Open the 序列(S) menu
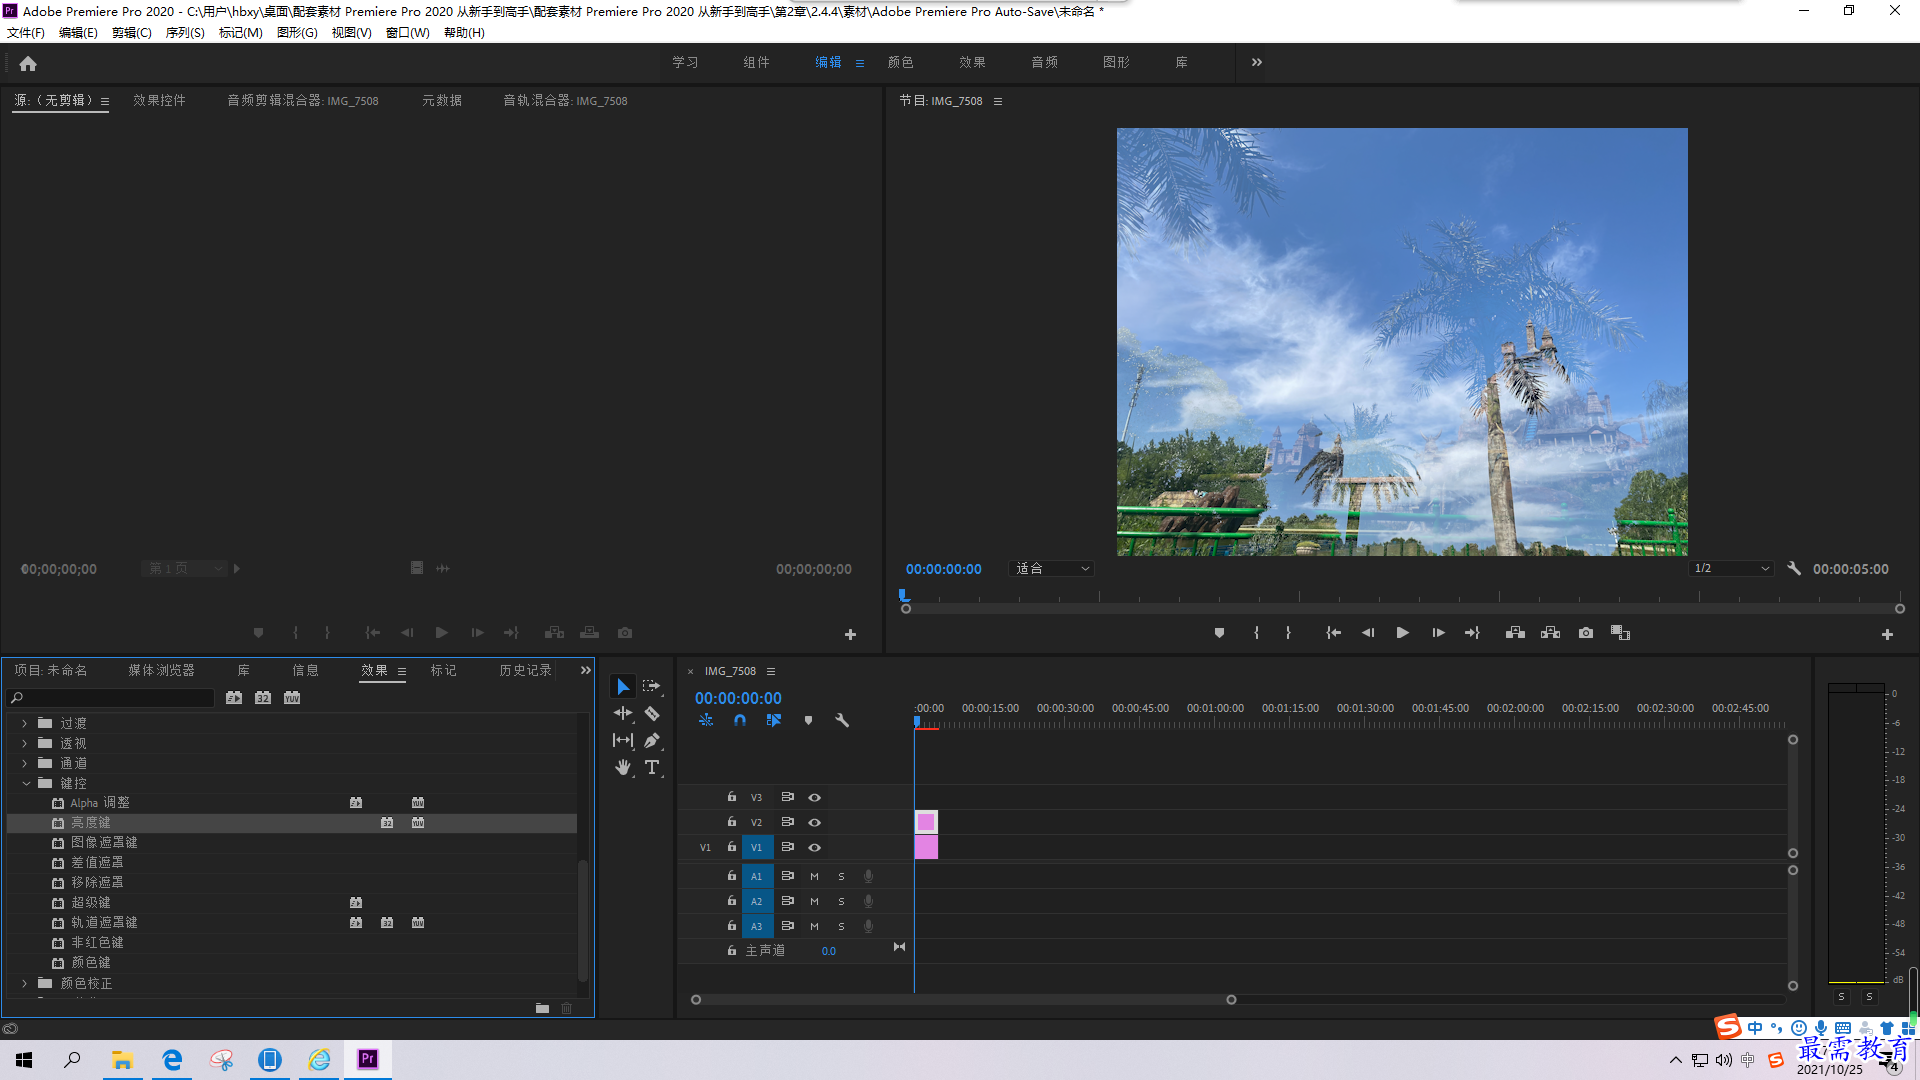Image resolution: width=1920 pixels, height=1080 pixels. [185, 33]
